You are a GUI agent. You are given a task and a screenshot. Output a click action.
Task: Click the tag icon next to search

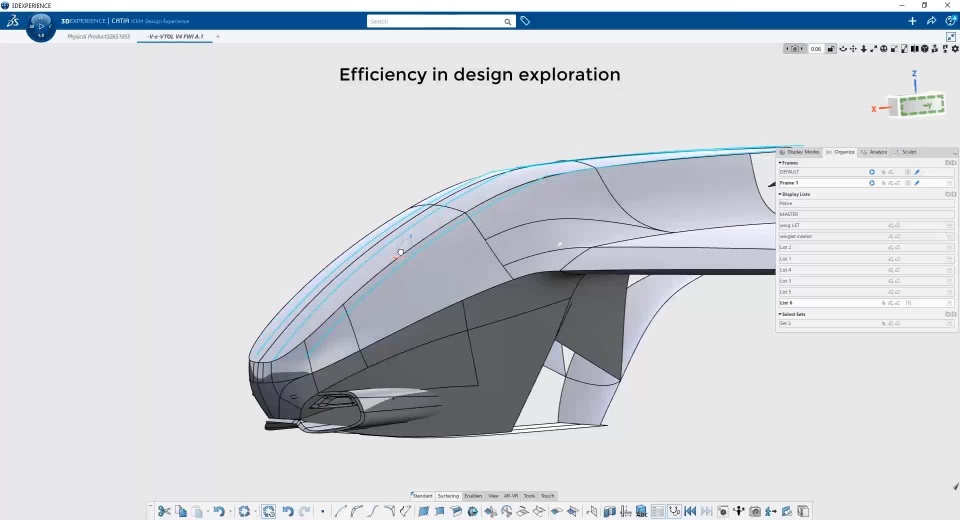pyautogui.click(x=525, y=21)
